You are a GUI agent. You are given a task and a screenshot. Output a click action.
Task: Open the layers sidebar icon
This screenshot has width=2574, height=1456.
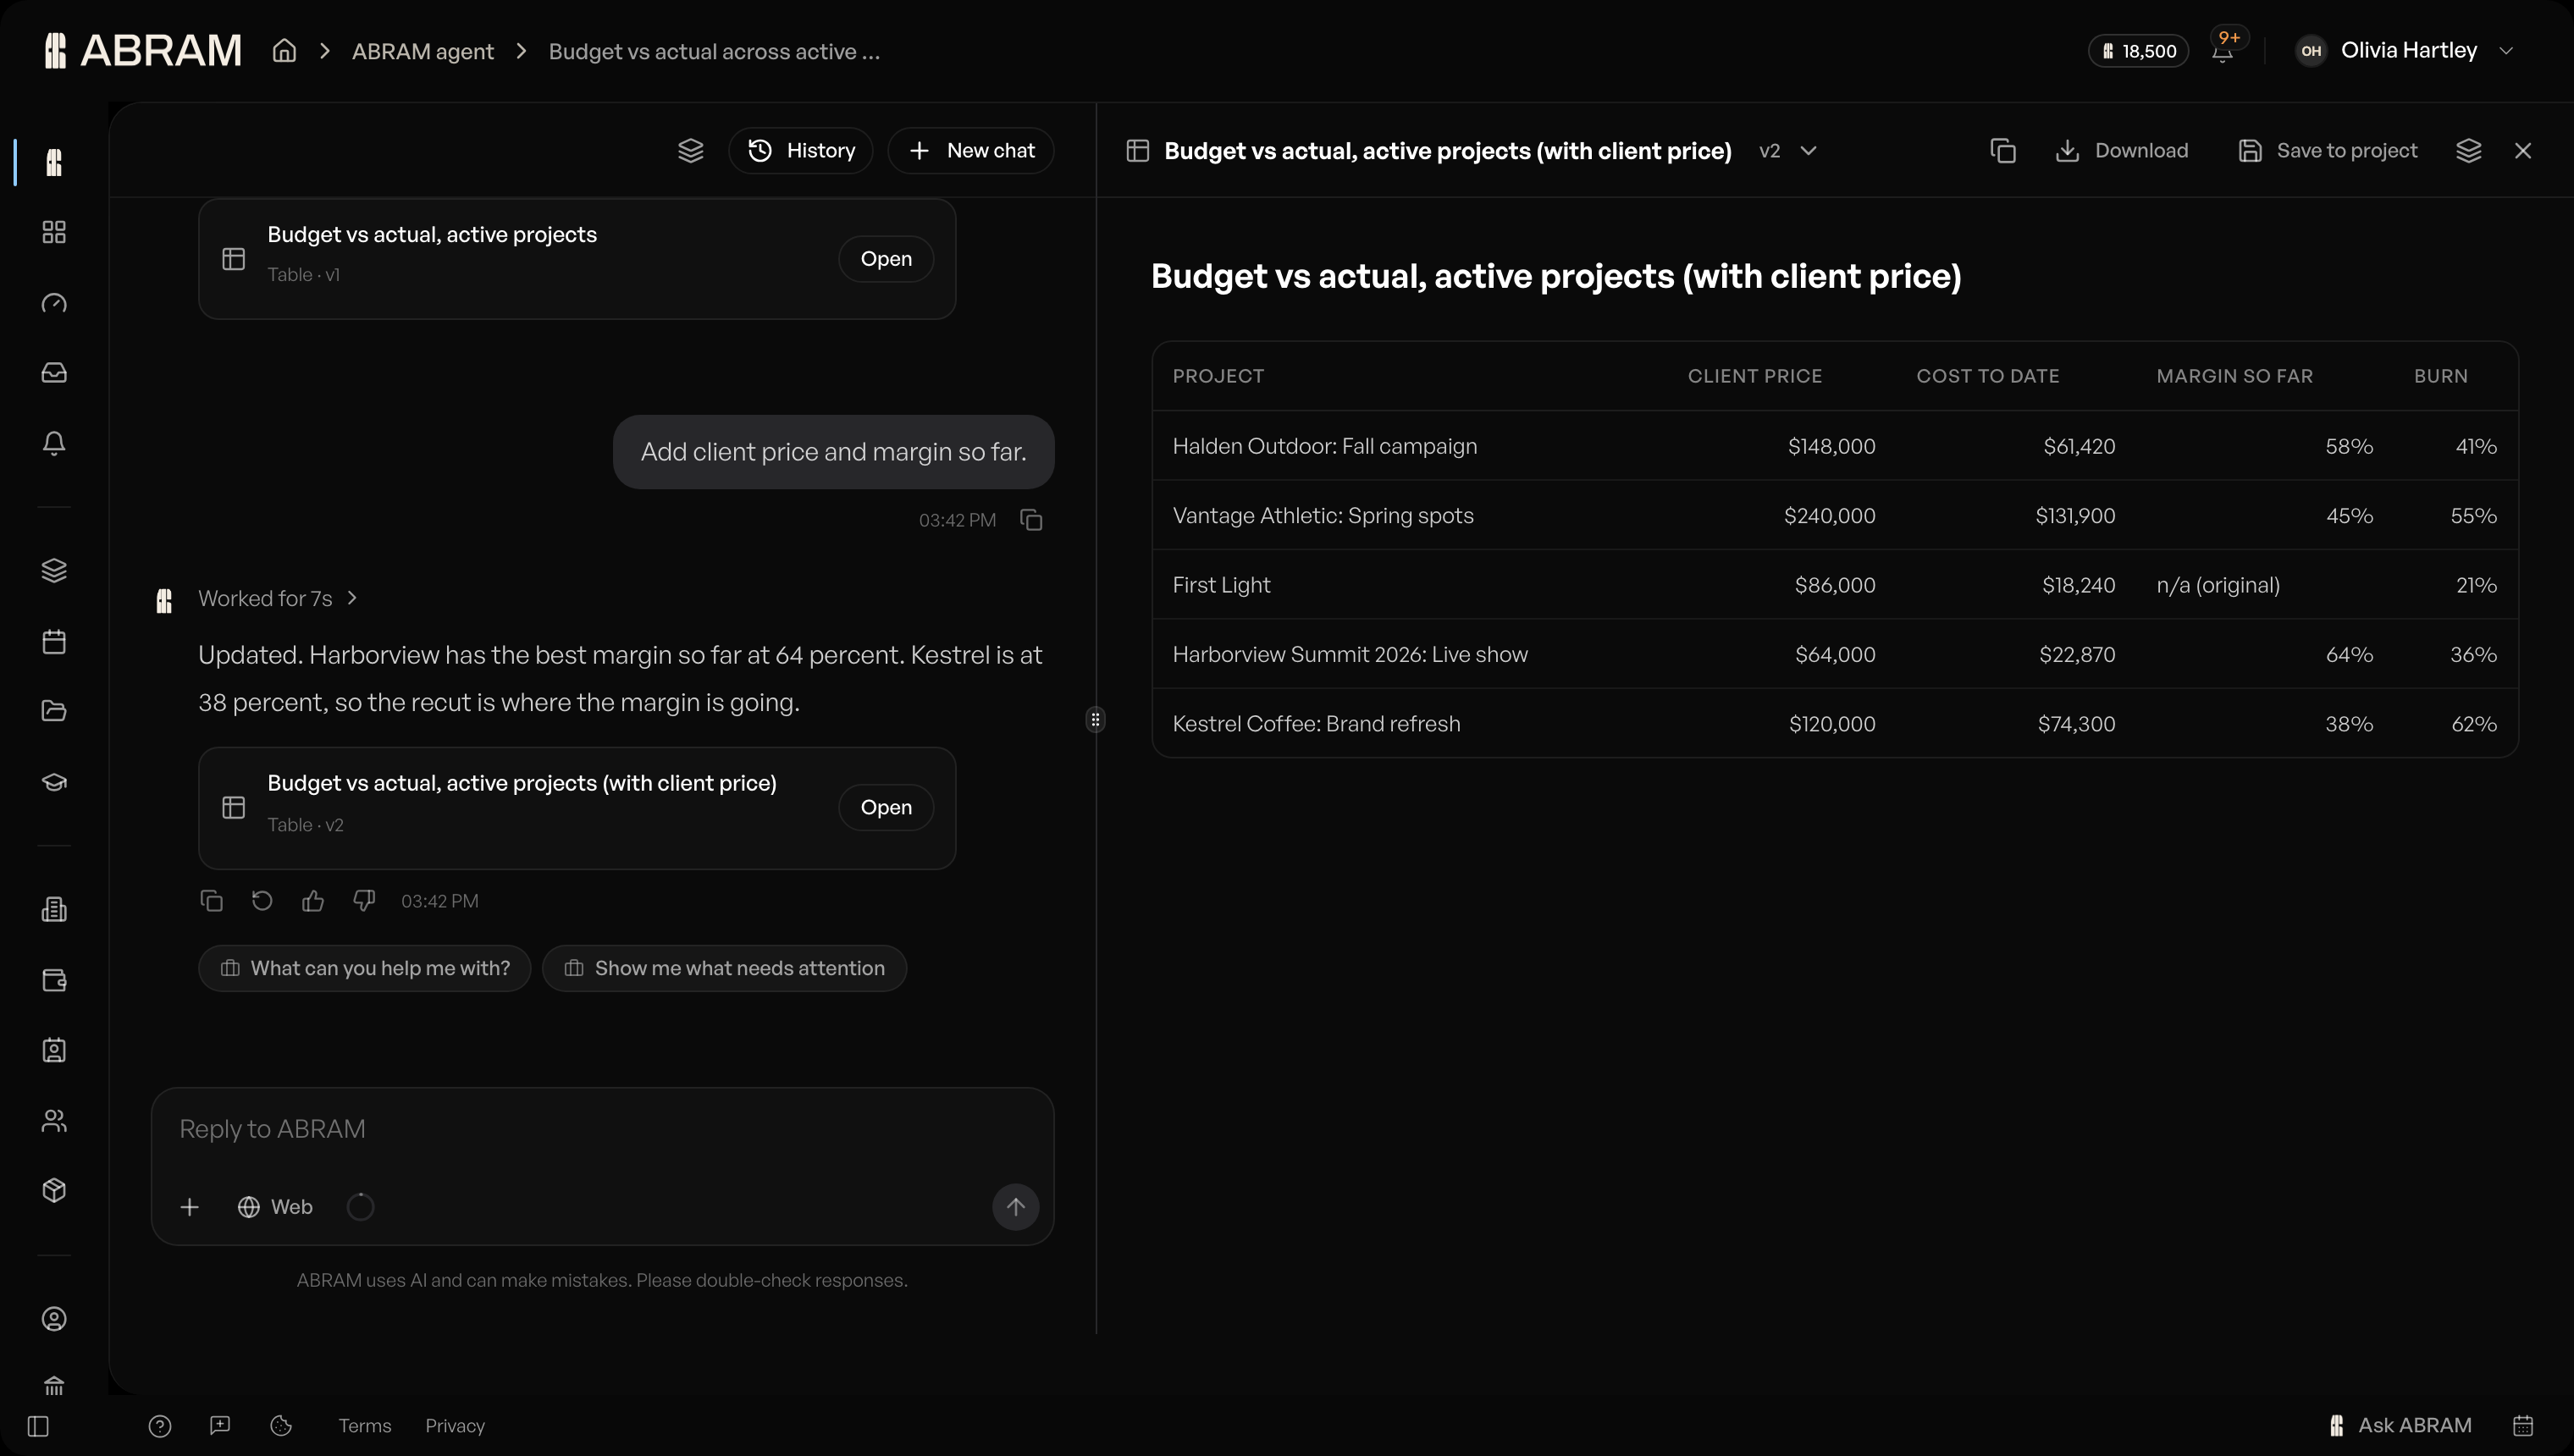(54, 570)
